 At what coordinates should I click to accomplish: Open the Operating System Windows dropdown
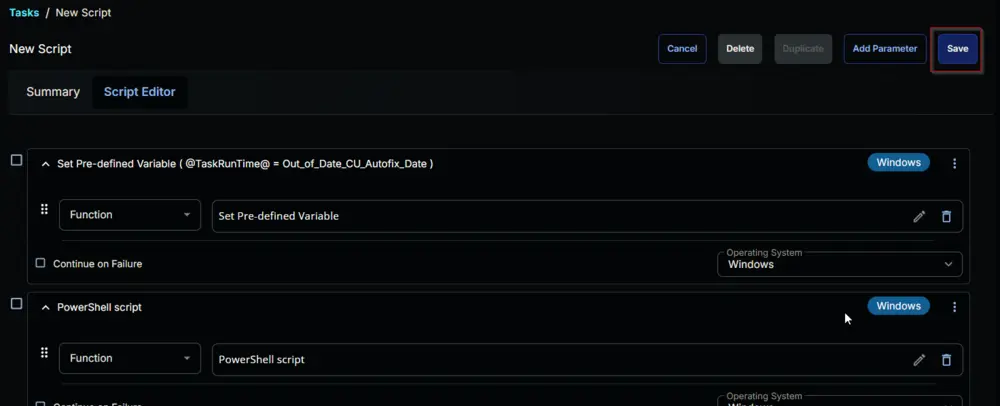click(839, 264)
